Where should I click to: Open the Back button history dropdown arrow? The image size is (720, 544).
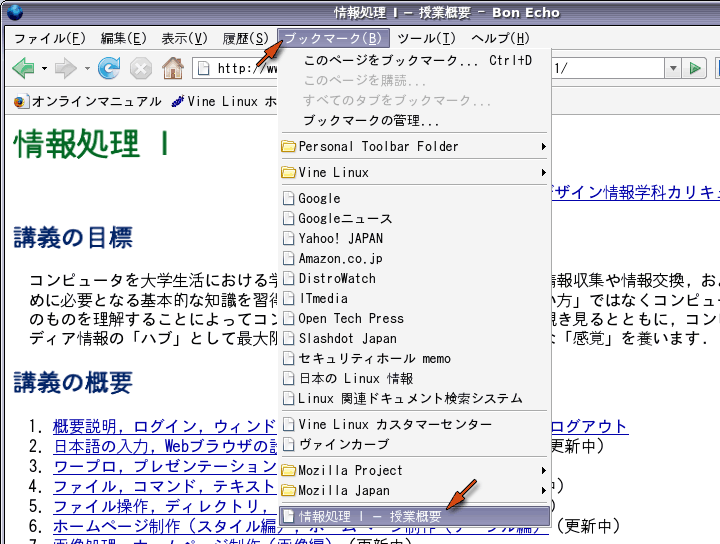coord(44,69)
